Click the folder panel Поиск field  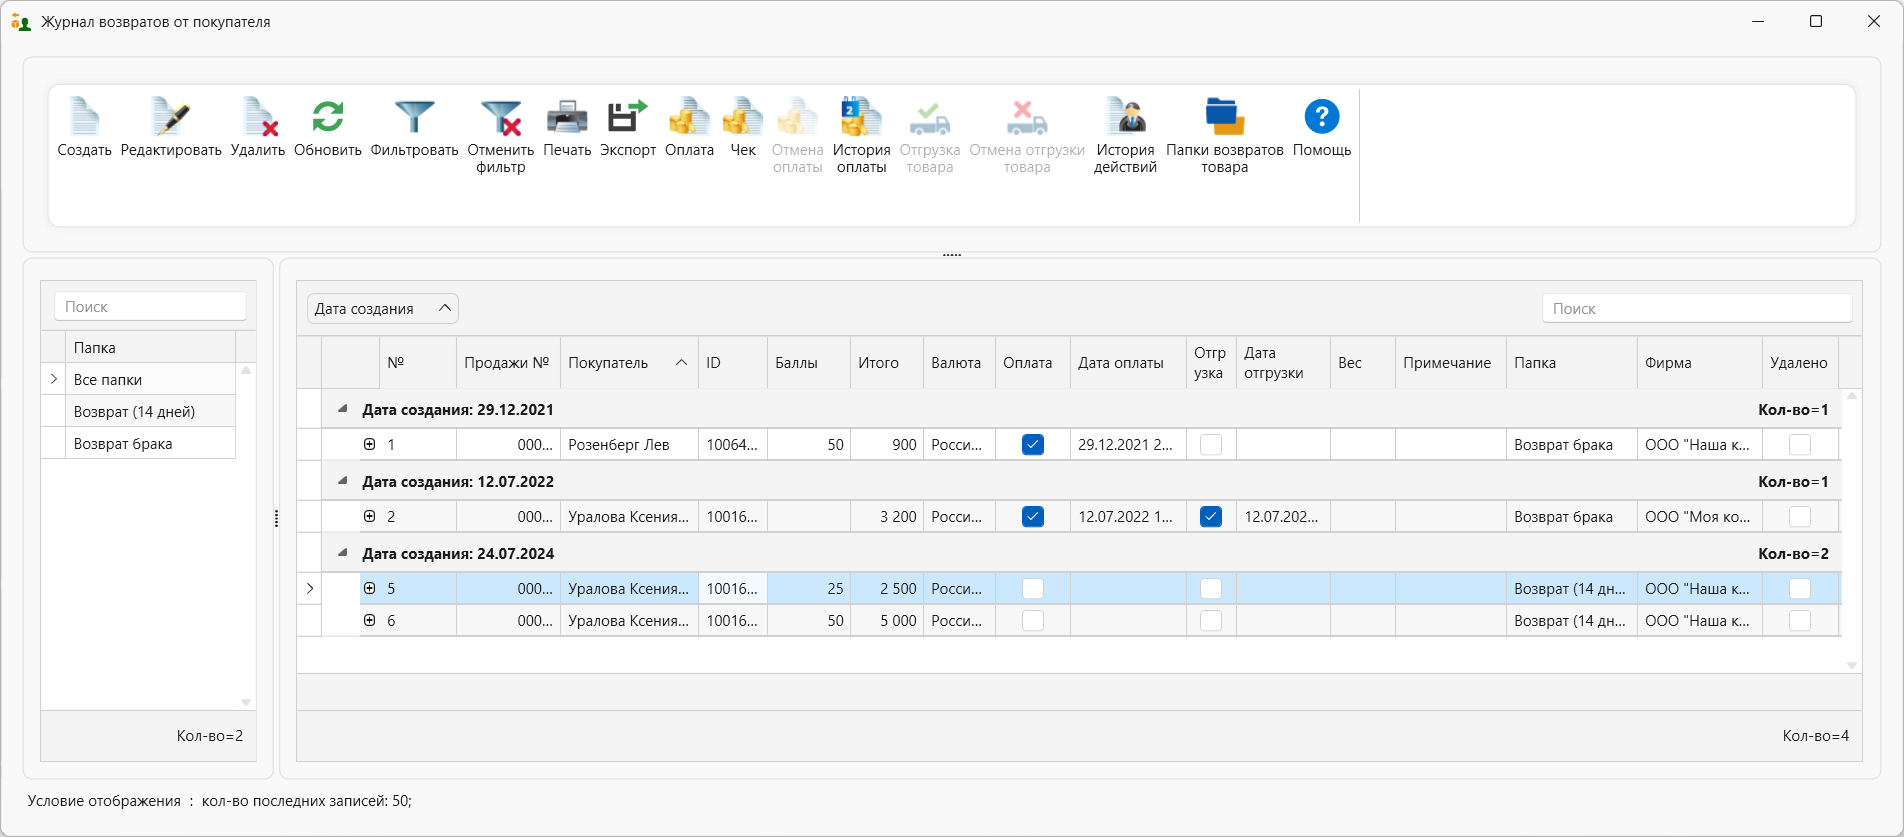point(150,307)
